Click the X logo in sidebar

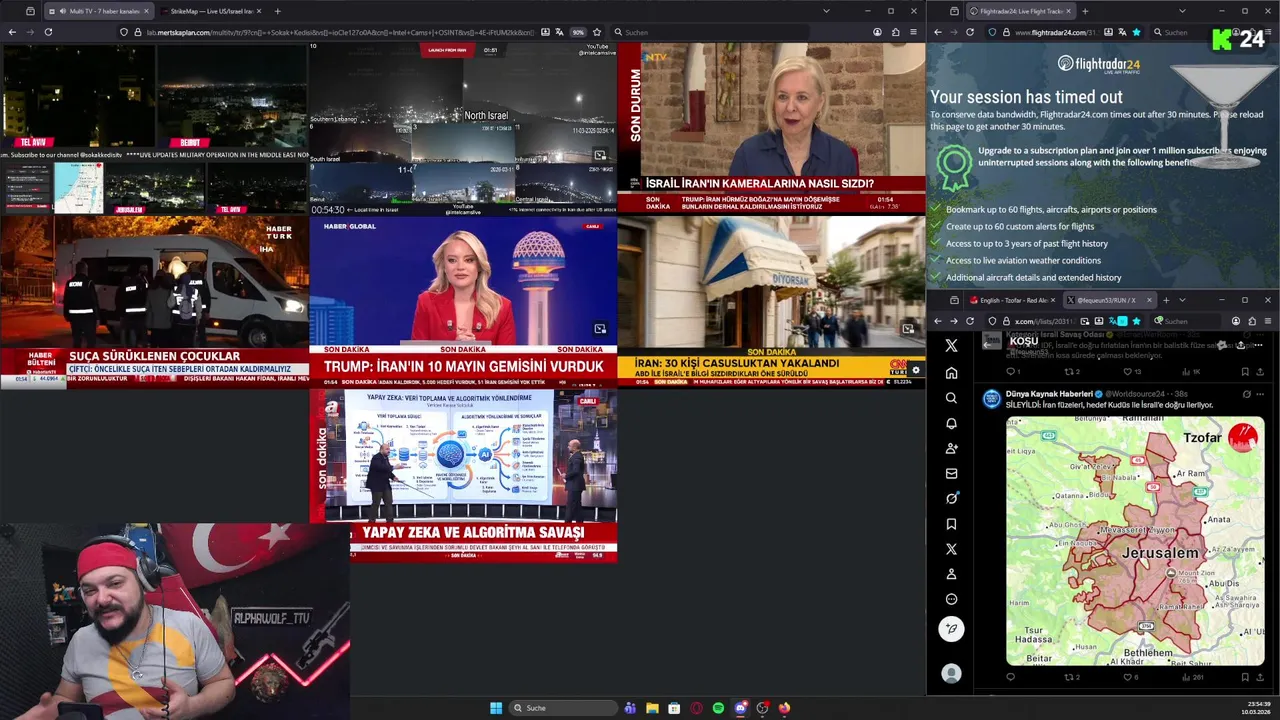pos(951,345)
